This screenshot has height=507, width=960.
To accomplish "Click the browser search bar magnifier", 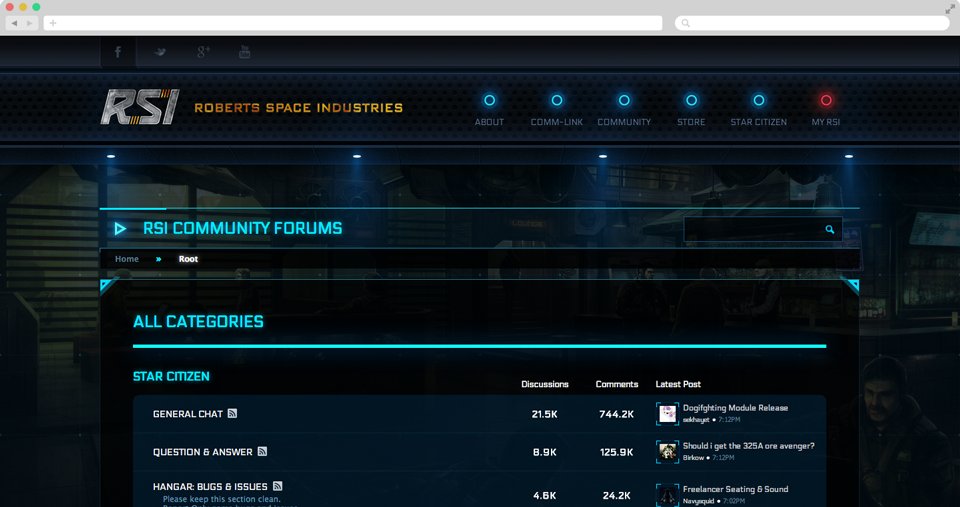I will point(686,23).
